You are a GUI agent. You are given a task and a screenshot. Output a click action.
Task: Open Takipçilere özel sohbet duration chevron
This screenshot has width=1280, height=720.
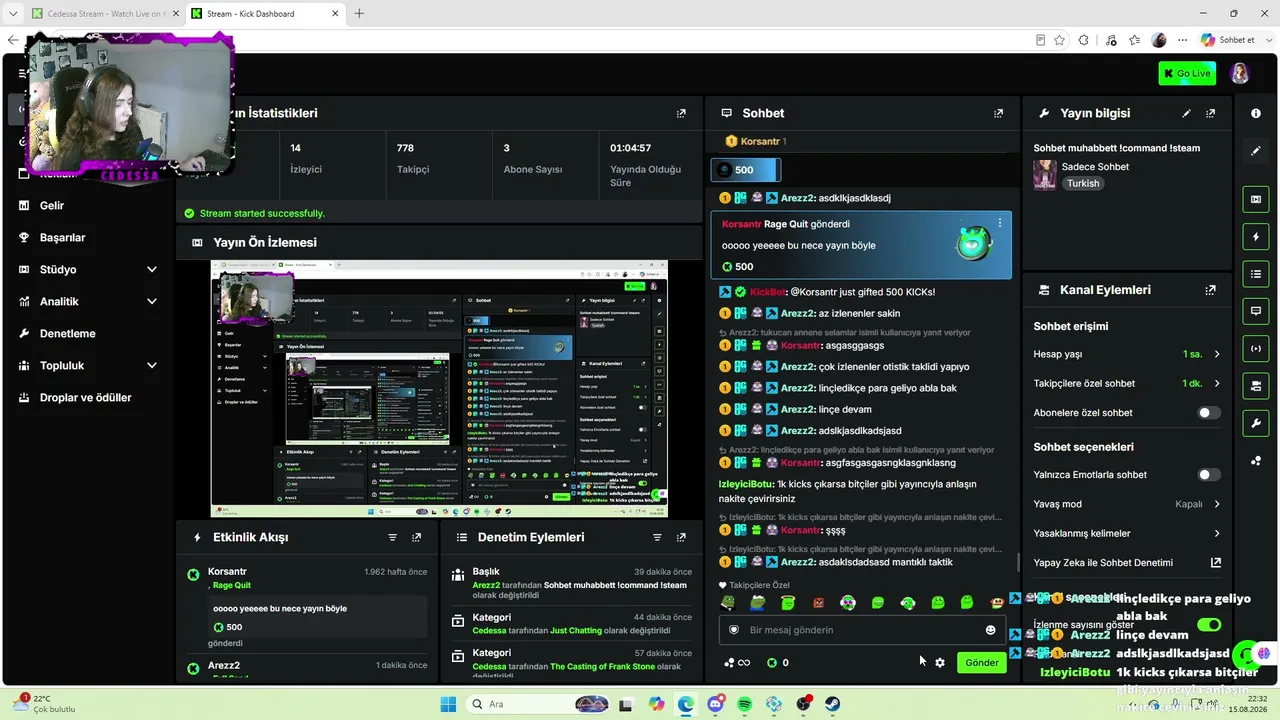[1217, 383]
